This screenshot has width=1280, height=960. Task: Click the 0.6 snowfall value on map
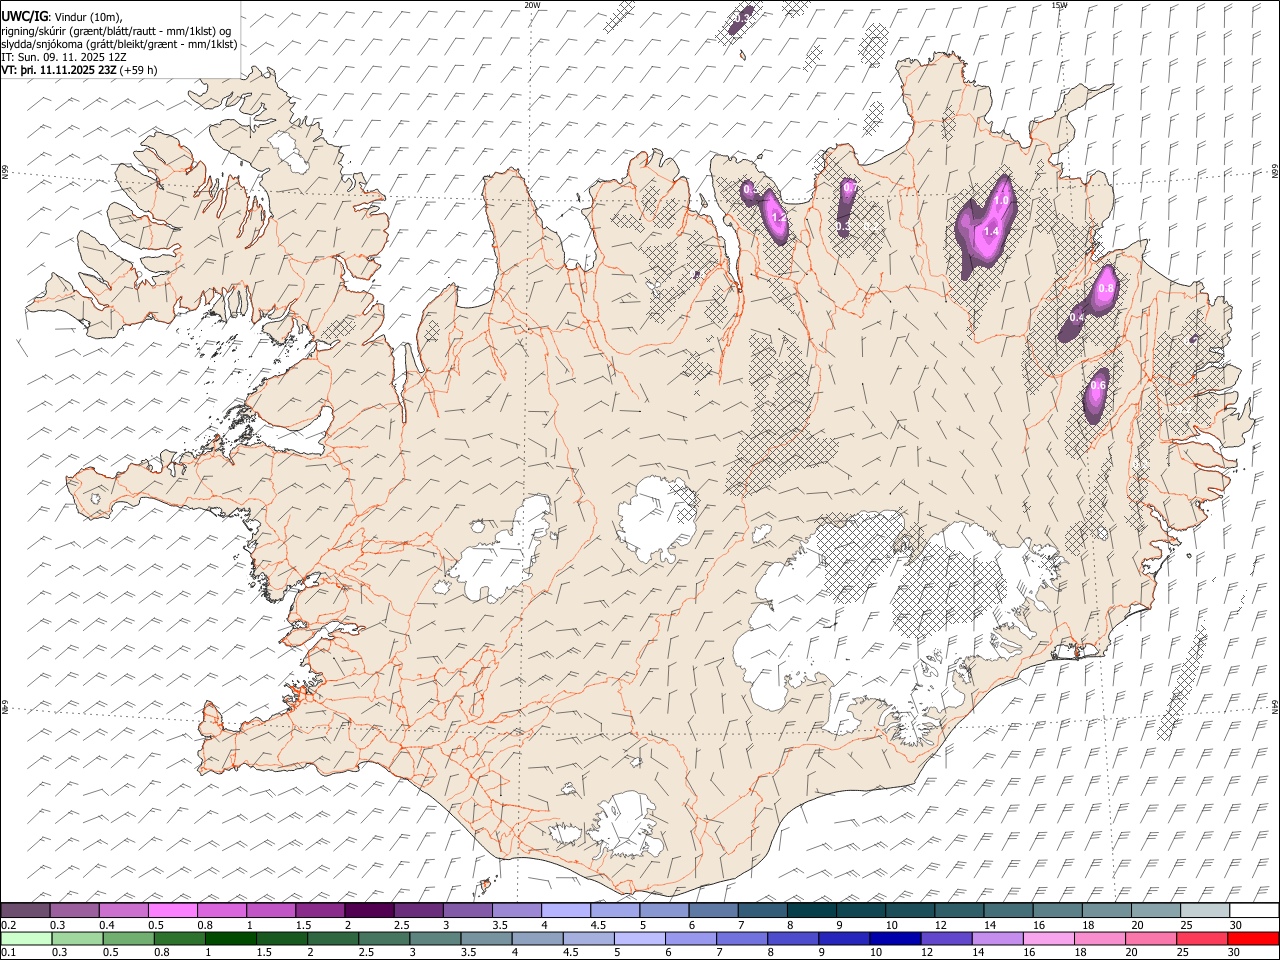(1097, 385)
